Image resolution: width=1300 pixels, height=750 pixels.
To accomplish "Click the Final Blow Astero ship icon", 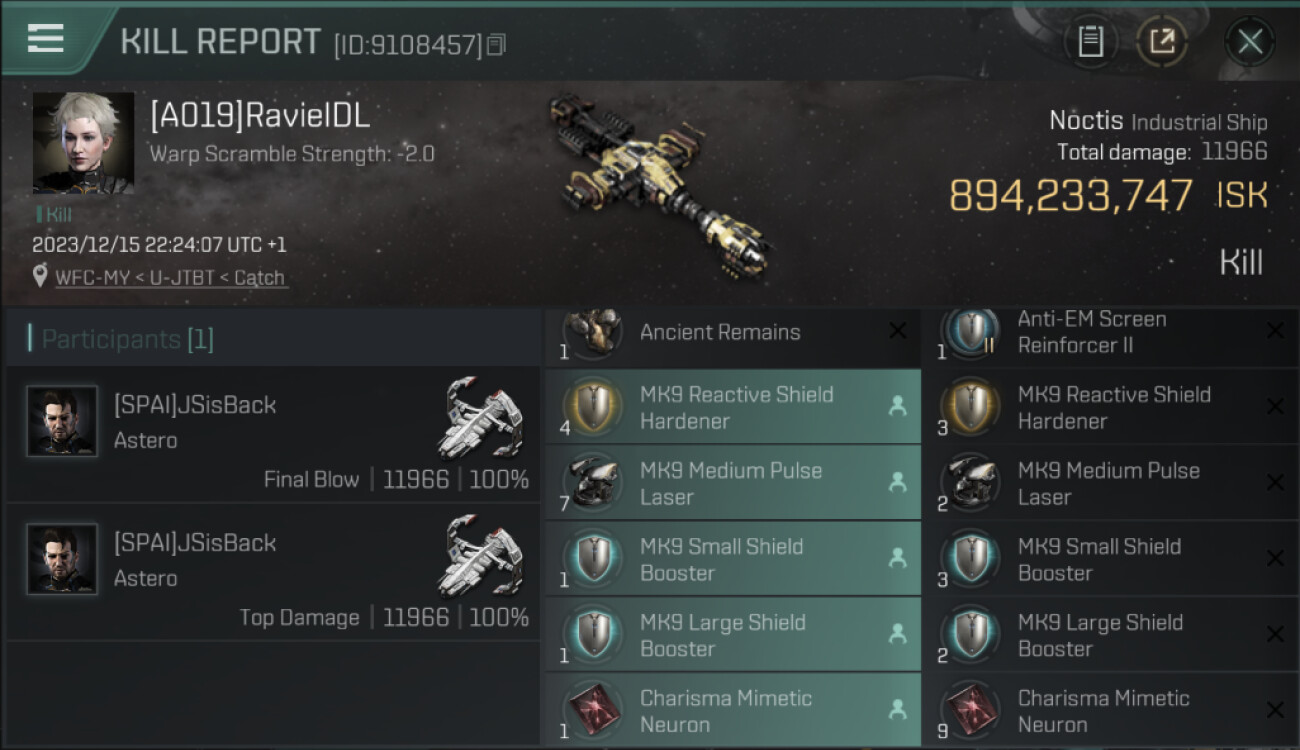I will tap(482, 419).
